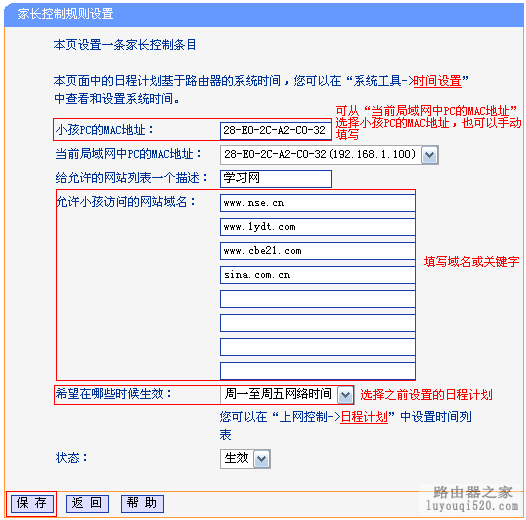Click the fifth (first empty) domain field
The image size is (526, 520).
coord(317,299)
